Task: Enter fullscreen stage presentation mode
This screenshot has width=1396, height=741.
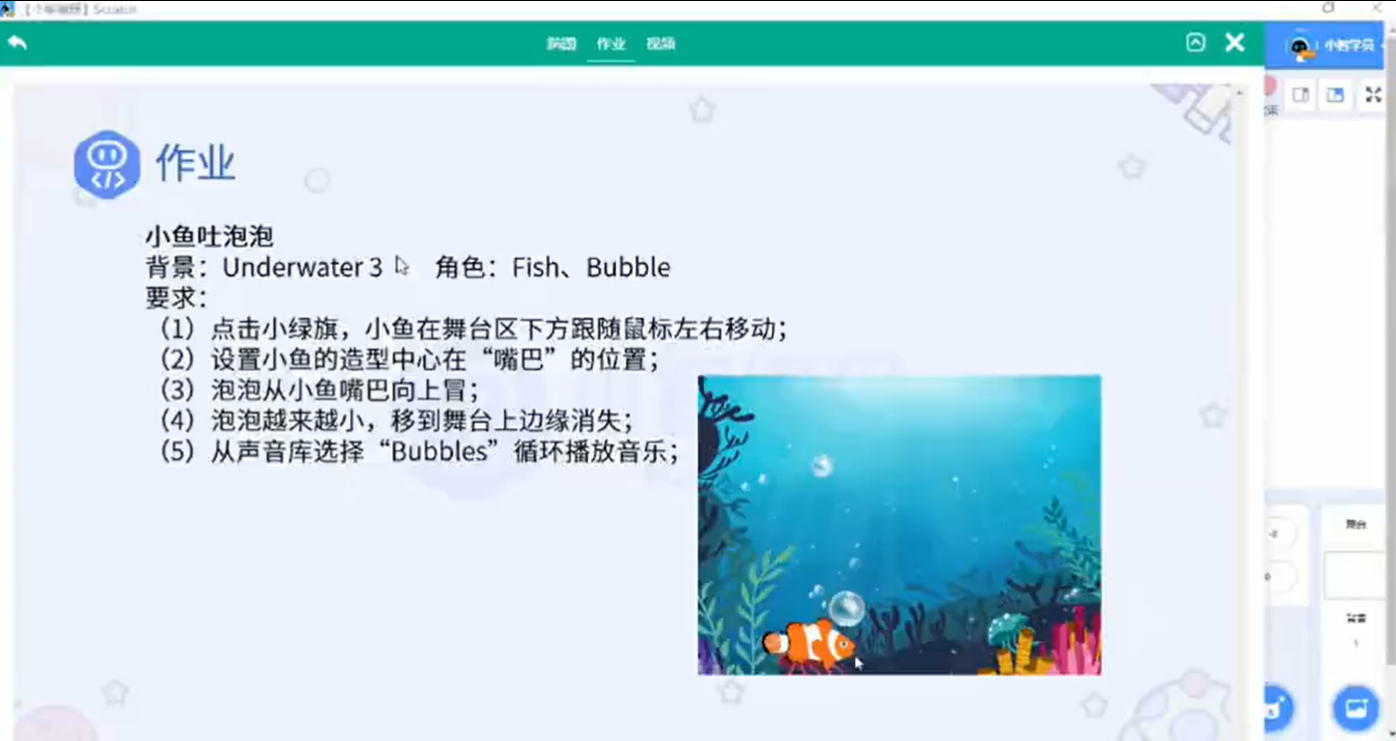Action: 1373,95
